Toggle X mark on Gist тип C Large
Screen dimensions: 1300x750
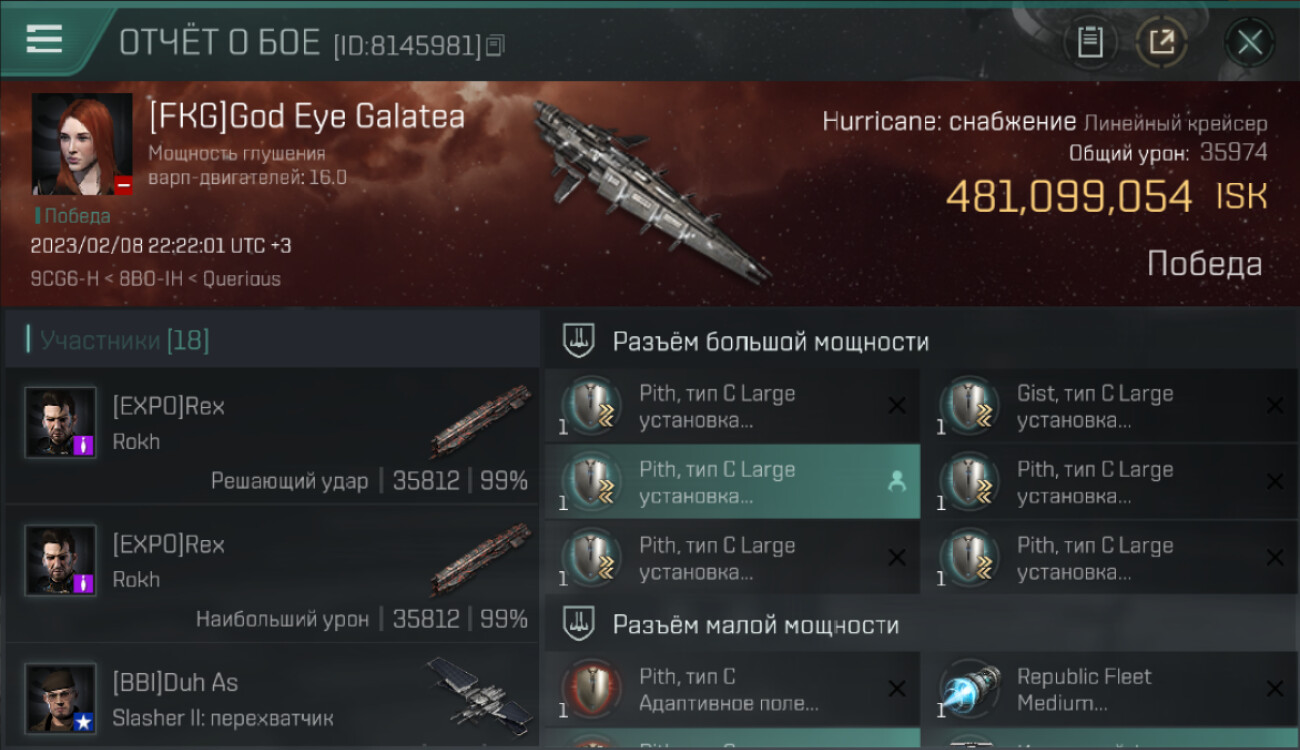[1275, 406]
